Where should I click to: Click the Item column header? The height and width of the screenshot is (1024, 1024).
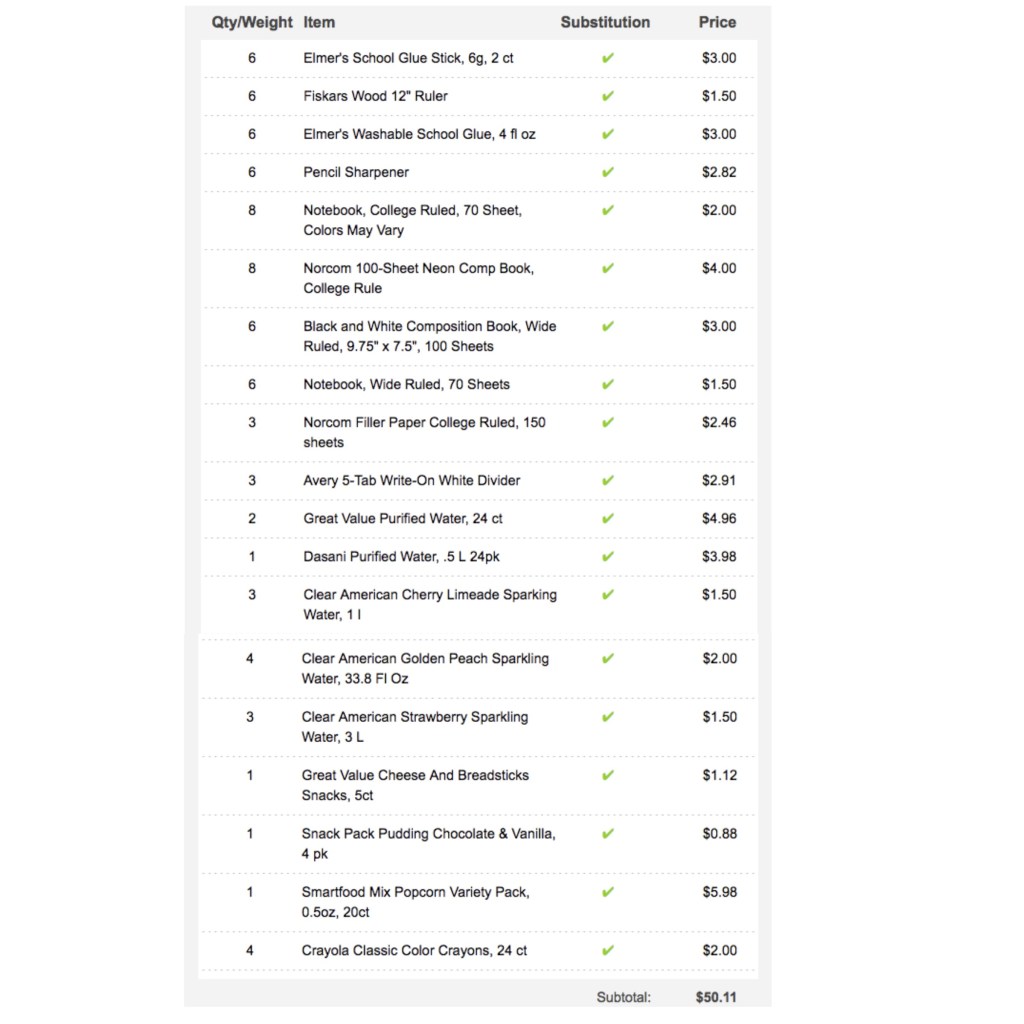[x=319, y=22]
